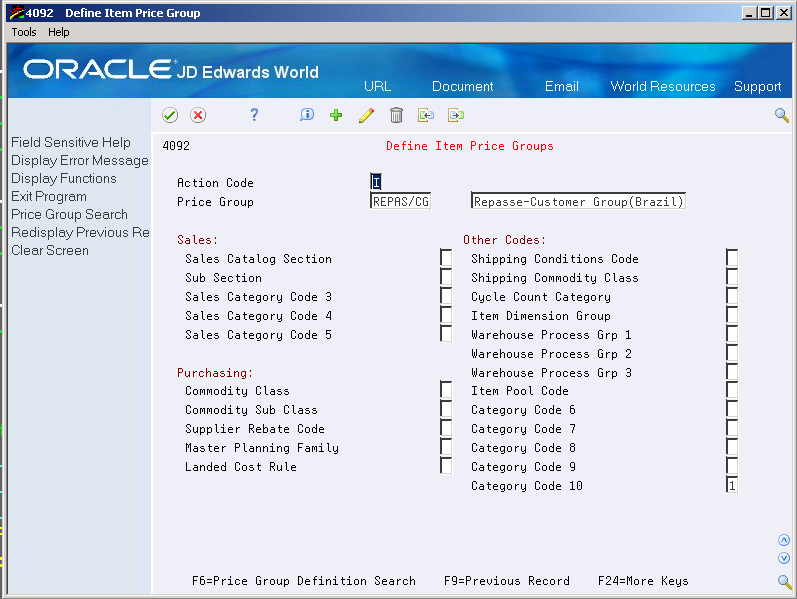Choose Clear Screen
This screenshot has width=797, height=599.
(50, 251)
